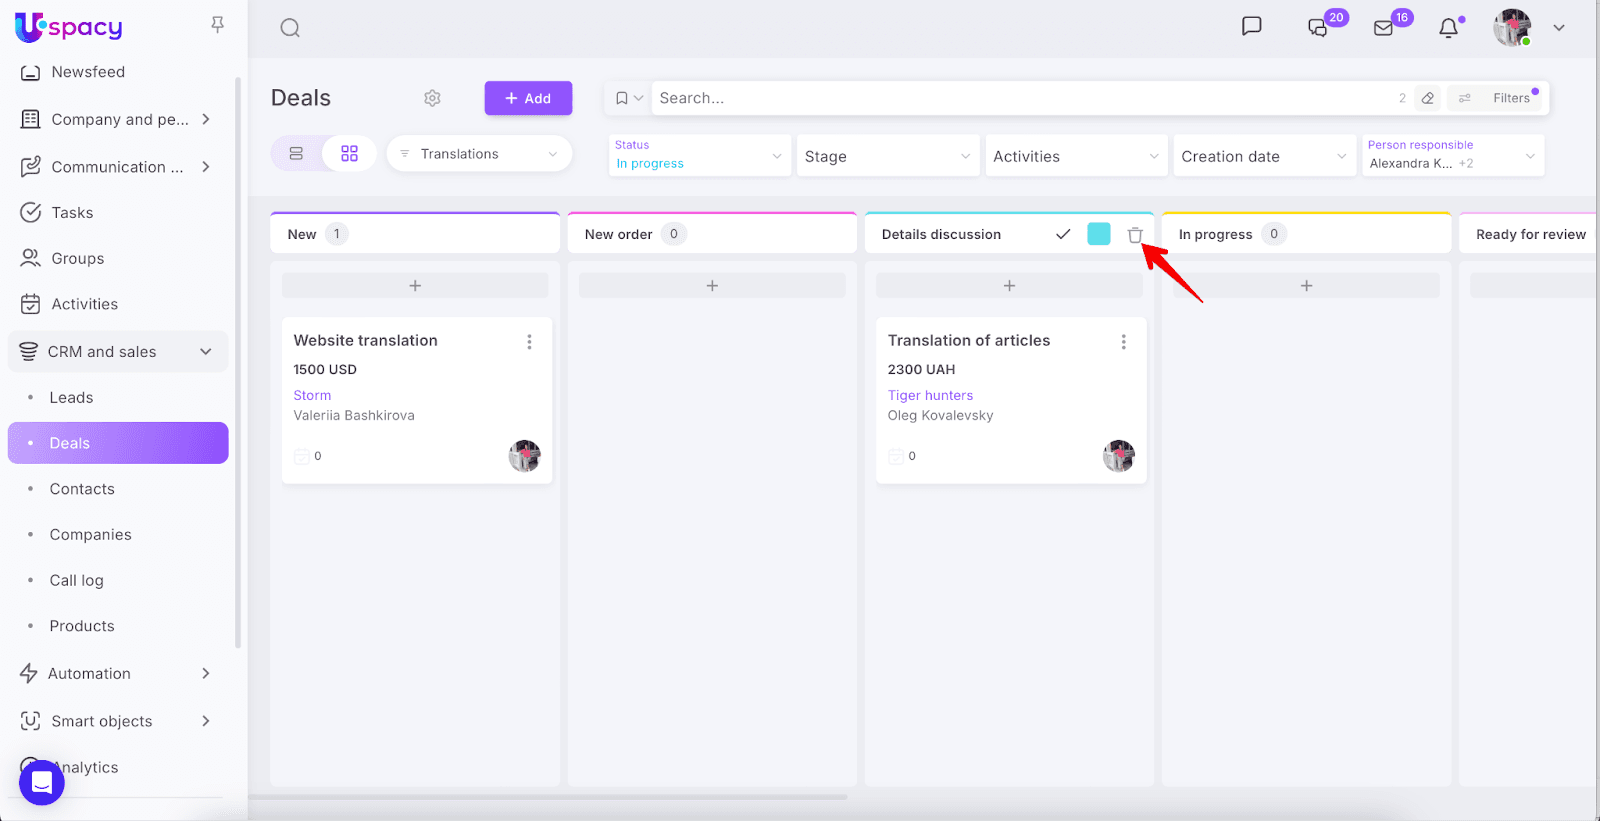The width and height of the screenshot is (1600, 821).
Task: Click the search magnifier in the top bar
Action: (x=290, y=28)
